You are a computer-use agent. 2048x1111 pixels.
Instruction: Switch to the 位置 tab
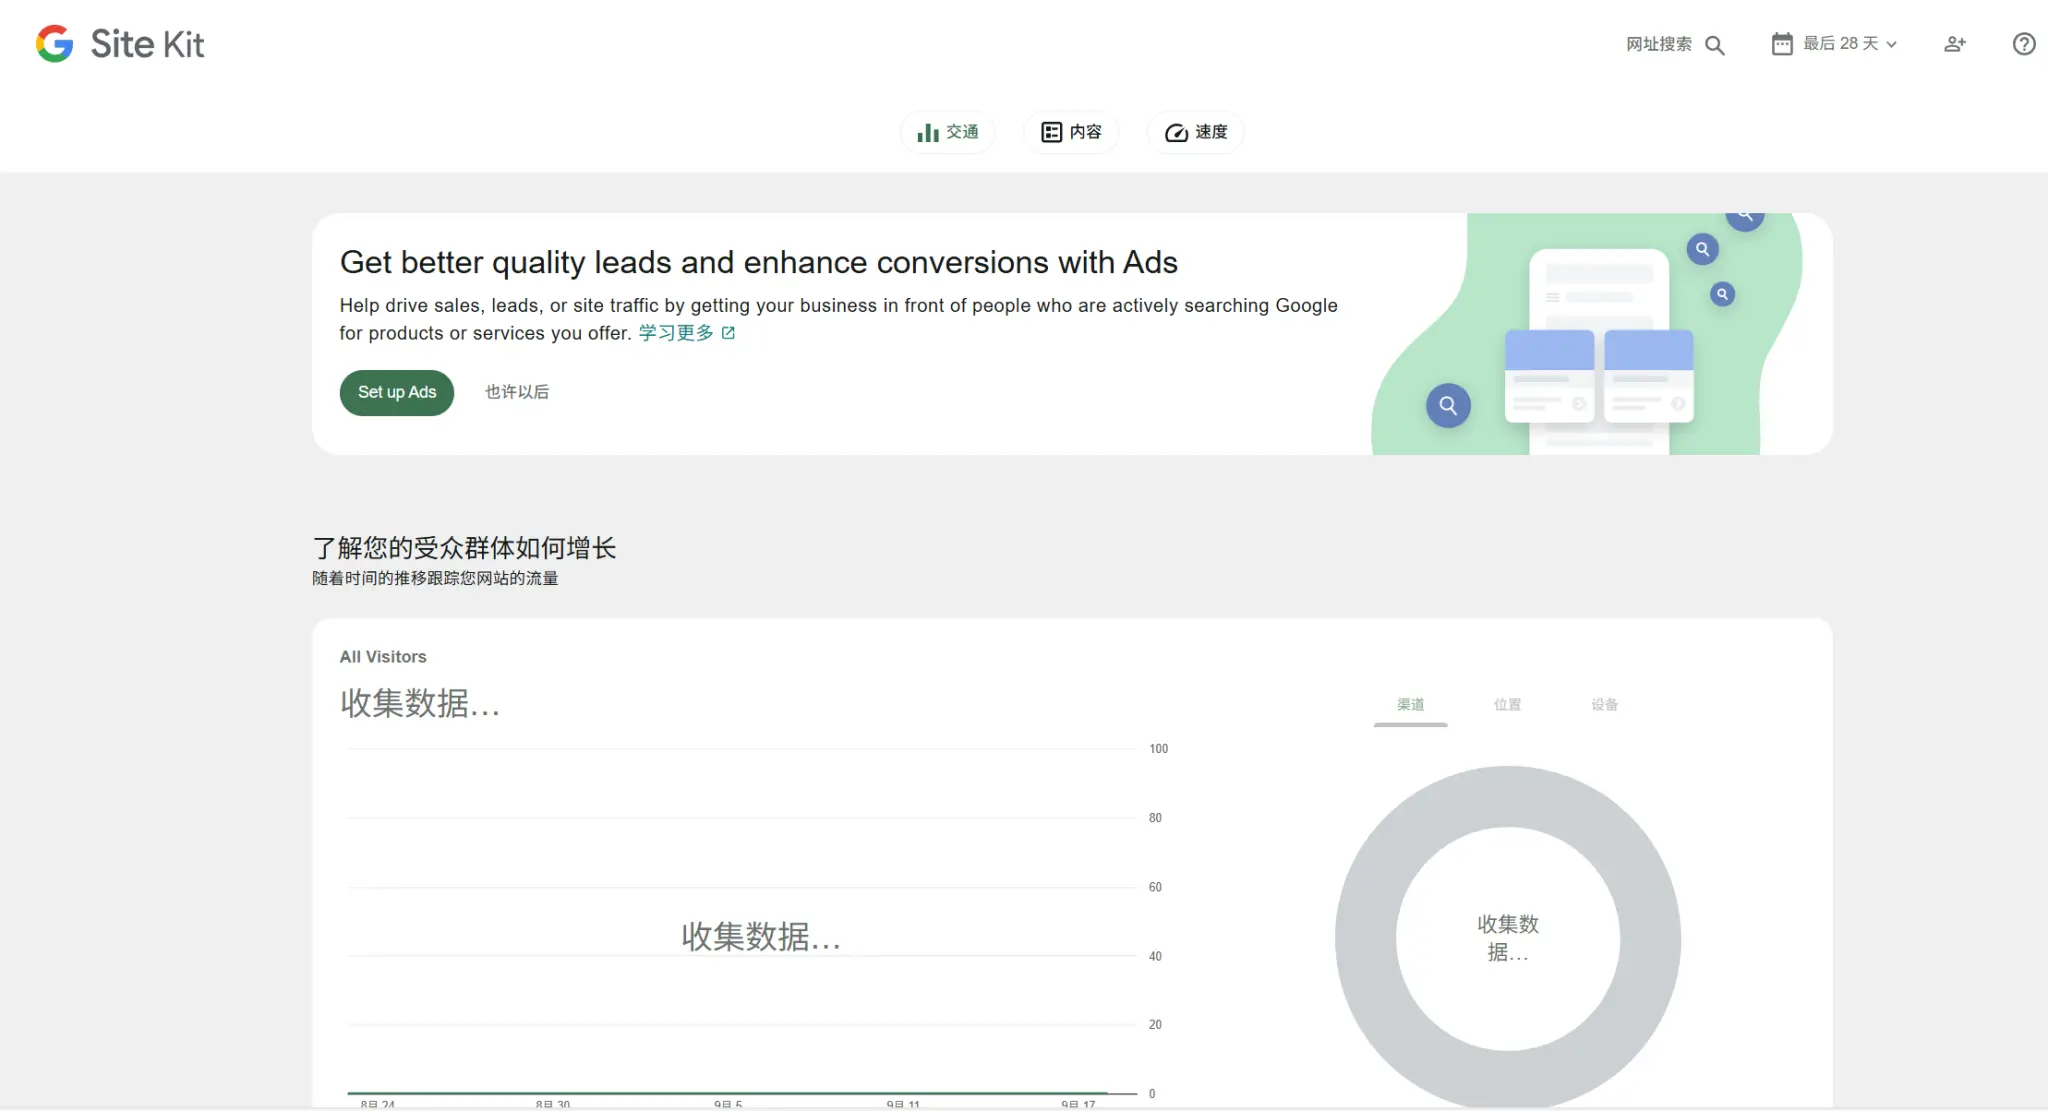[x=1507, y=705]
